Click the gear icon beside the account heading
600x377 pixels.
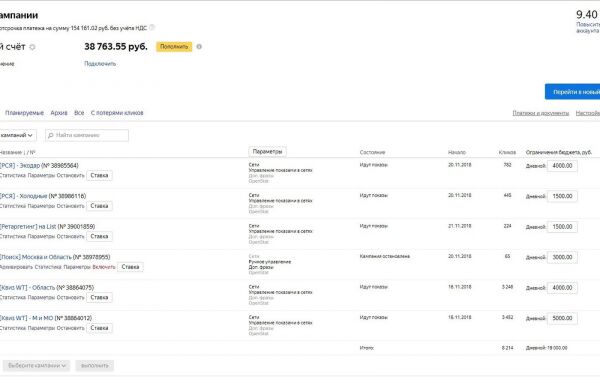pyautogui.click(x=33, y=47)
